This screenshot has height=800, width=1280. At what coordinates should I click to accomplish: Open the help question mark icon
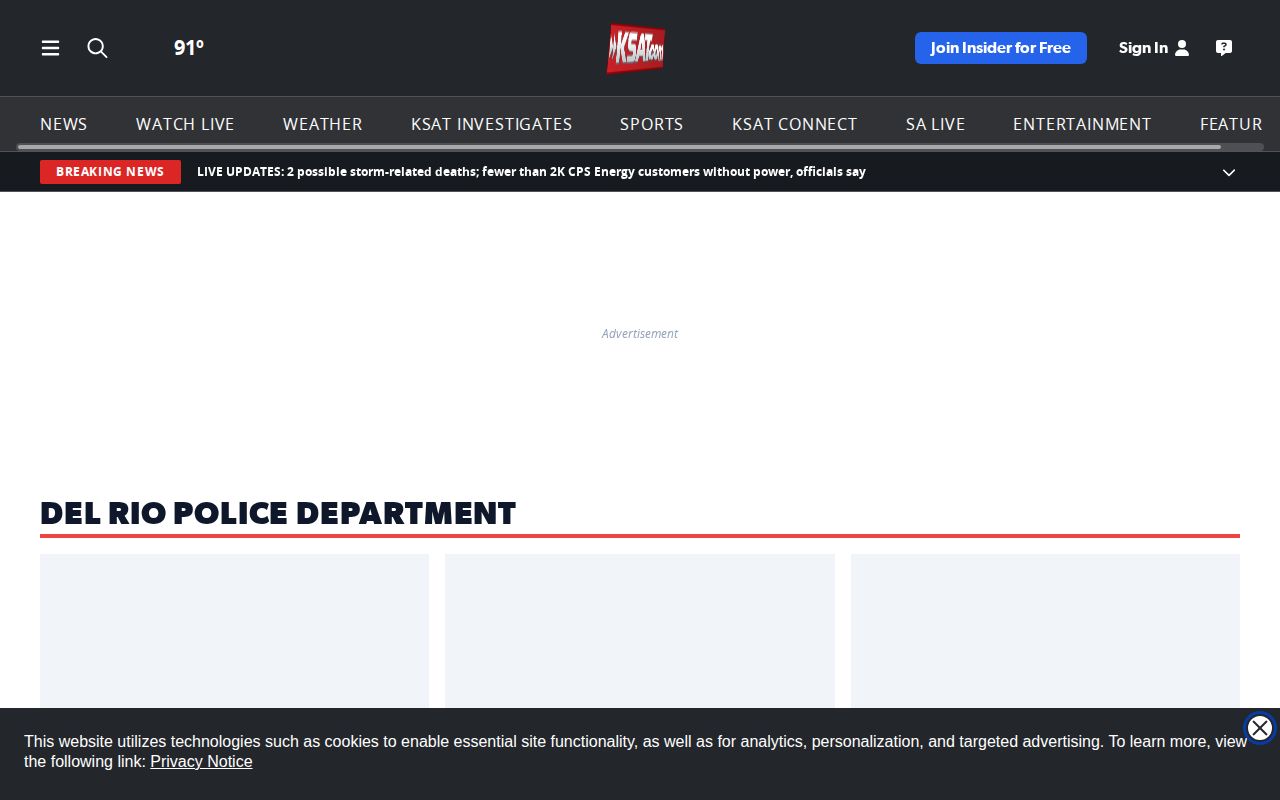pos(1223,48)
